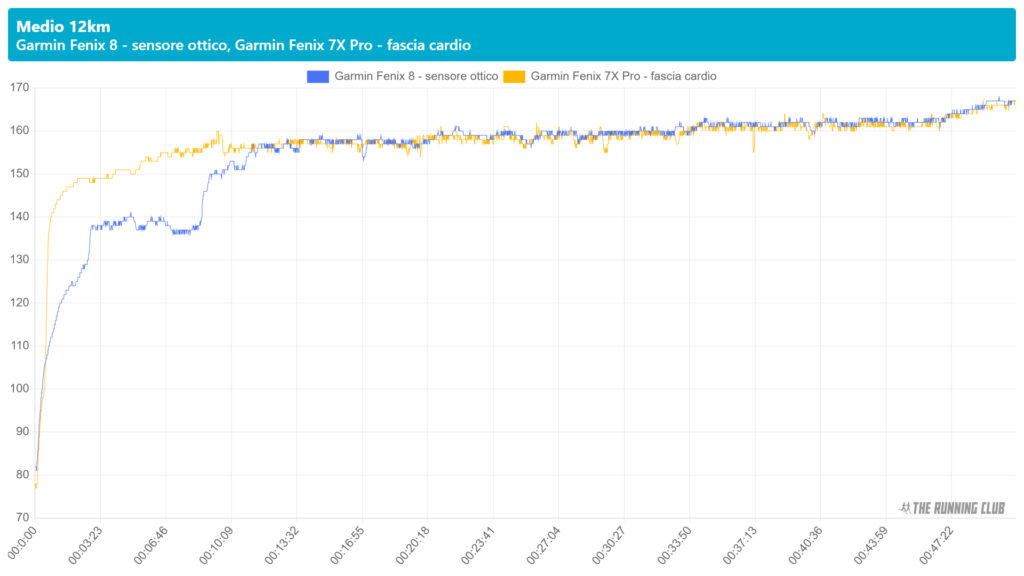This screenshot has height=576, width=1024.
Task: Toggle the 'Garmin Fenix 7X Pro - fascia cardio' legend label
Action: point(623,76)
